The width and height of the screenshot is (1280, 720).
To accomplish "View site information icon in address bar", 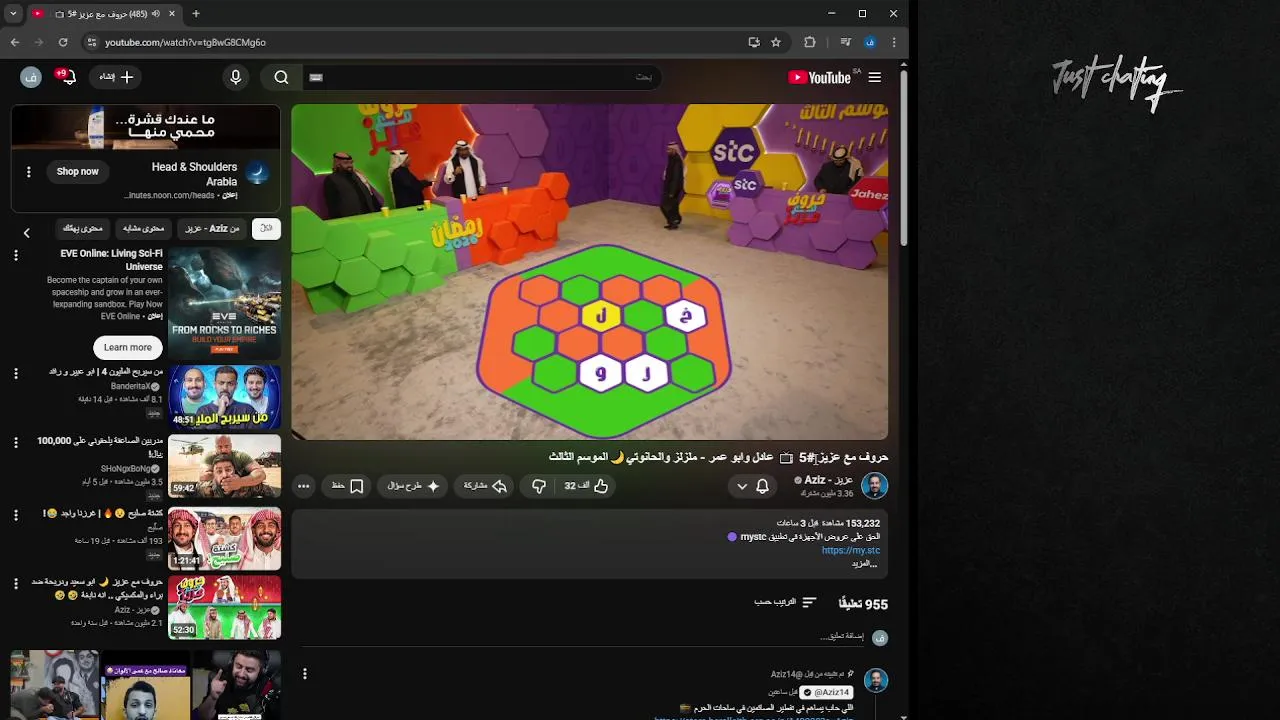I will (x=92, y=42).
